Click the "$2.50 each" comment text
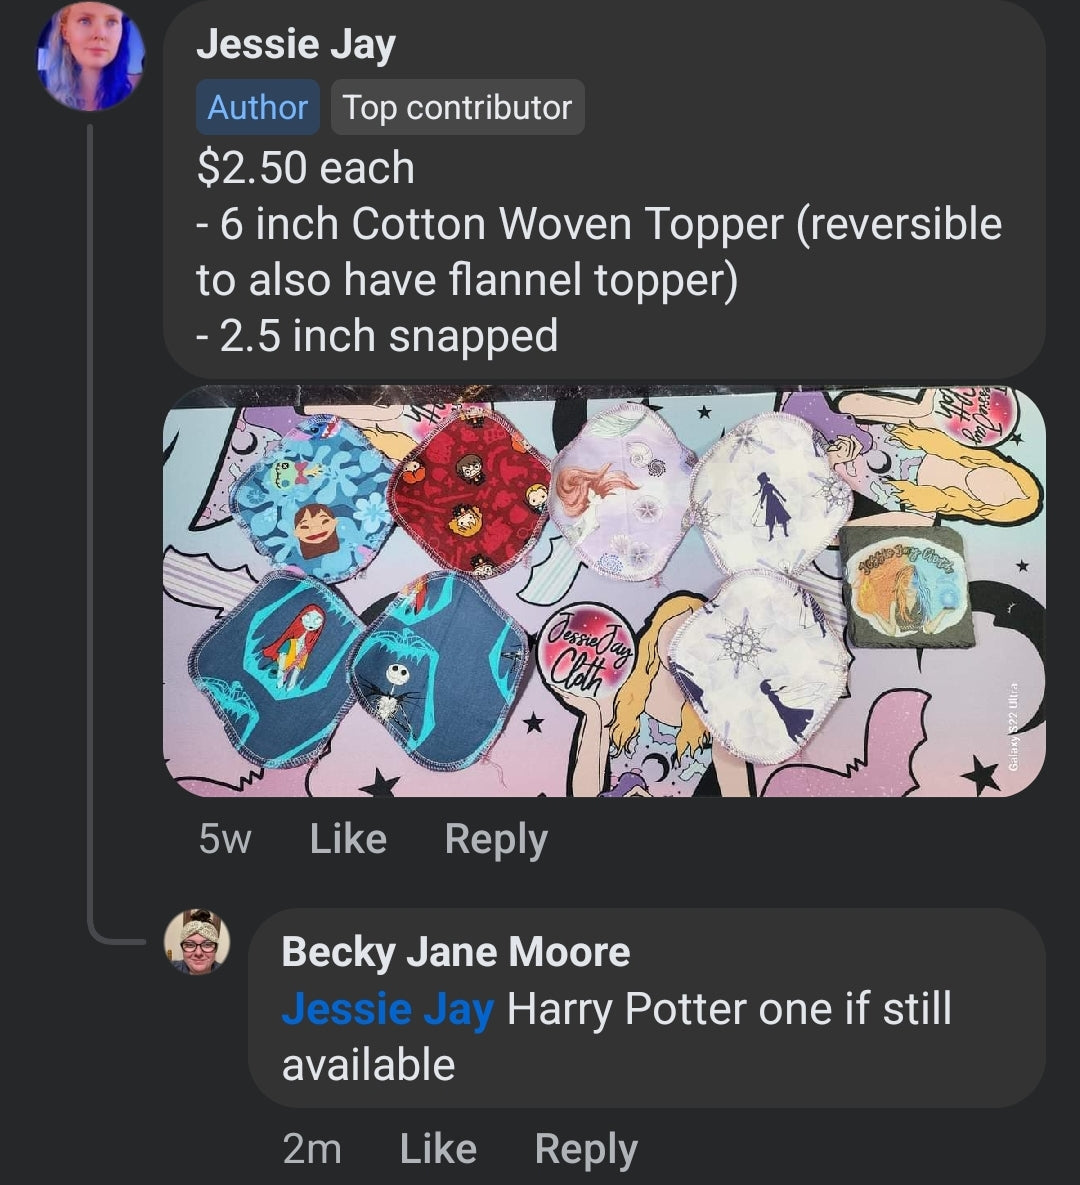1080x1185 pixels. click(x=305, y=167)
